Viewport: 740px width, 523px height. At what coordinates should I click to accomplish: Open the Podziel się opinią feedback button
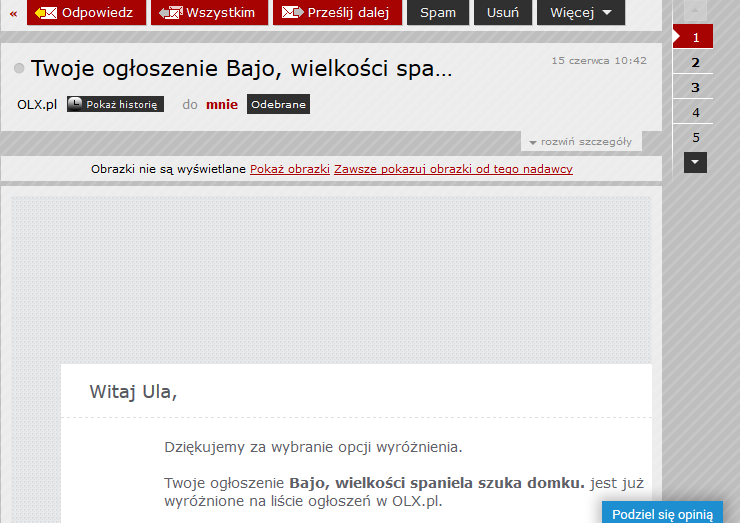pos(662,513)
